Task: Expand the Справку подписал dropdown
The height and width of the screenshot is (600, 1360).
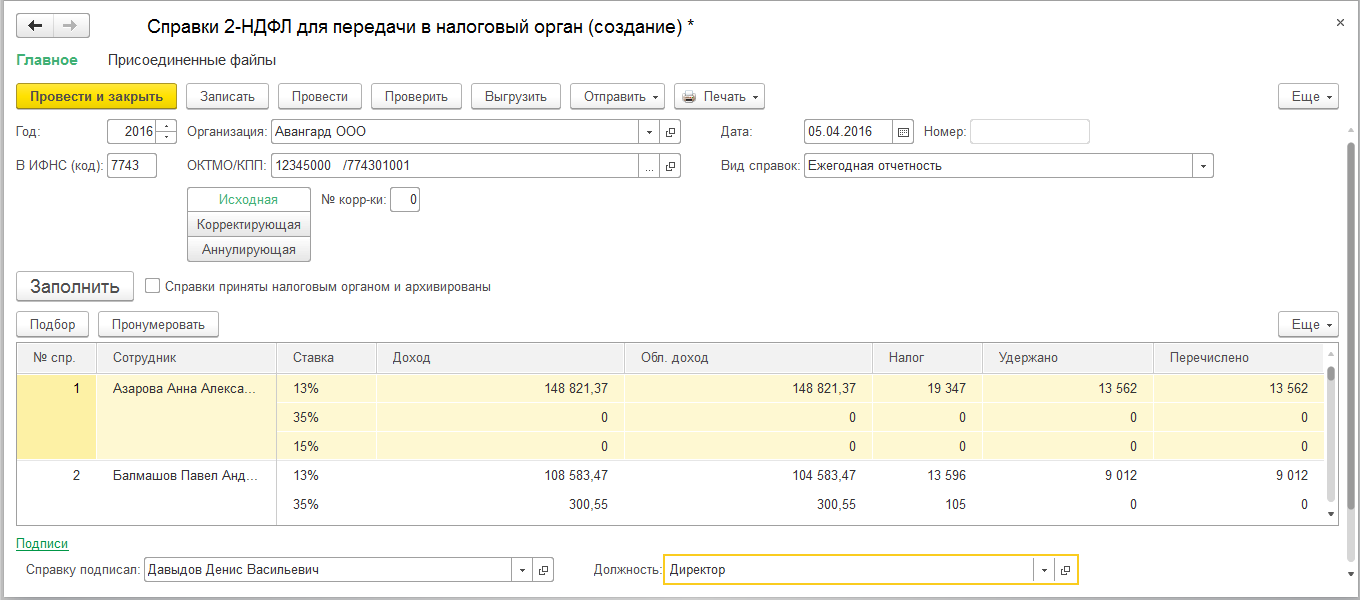Action: pyautogui.click(x=522, y=570)
